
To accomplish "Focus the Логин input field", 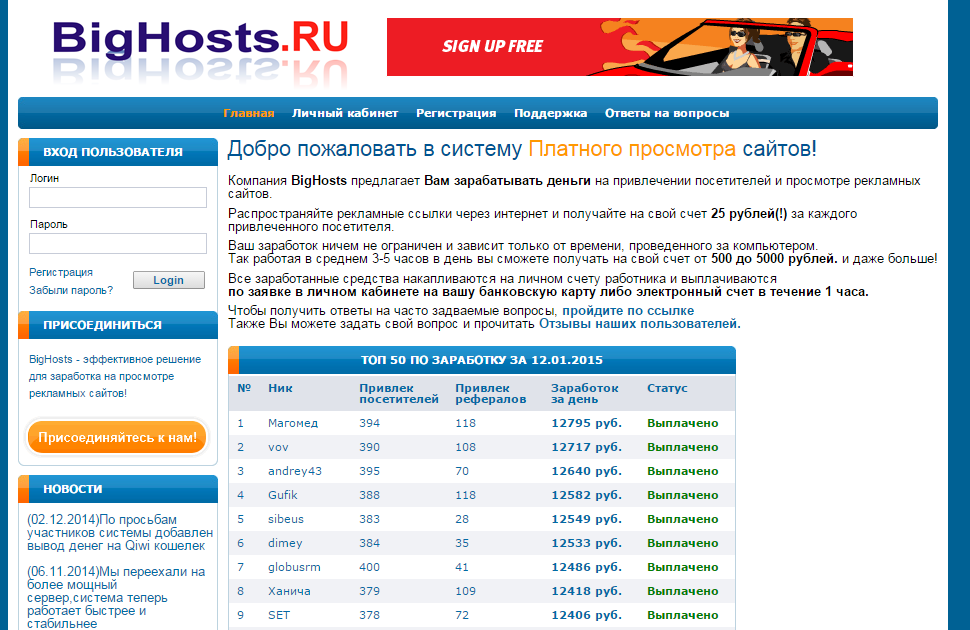I will 117,197.
